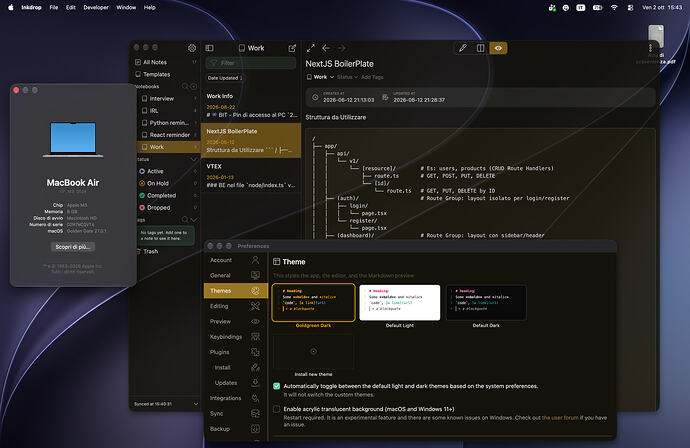Image resolution: width=690 pixels, height=448 pixels.
Task: Go forward with the right arrow
Action: point(342,48)
